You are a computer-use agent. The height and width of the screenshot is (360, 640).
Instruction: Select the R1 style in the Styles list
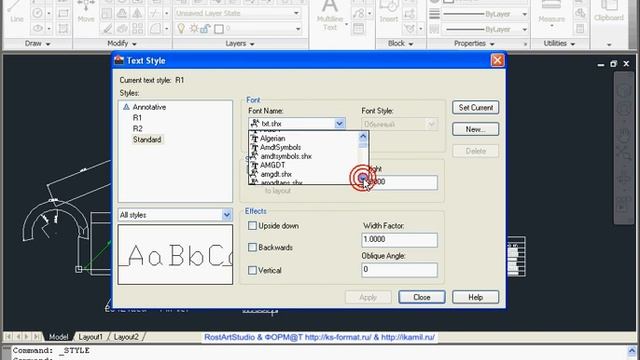[137, 118]
